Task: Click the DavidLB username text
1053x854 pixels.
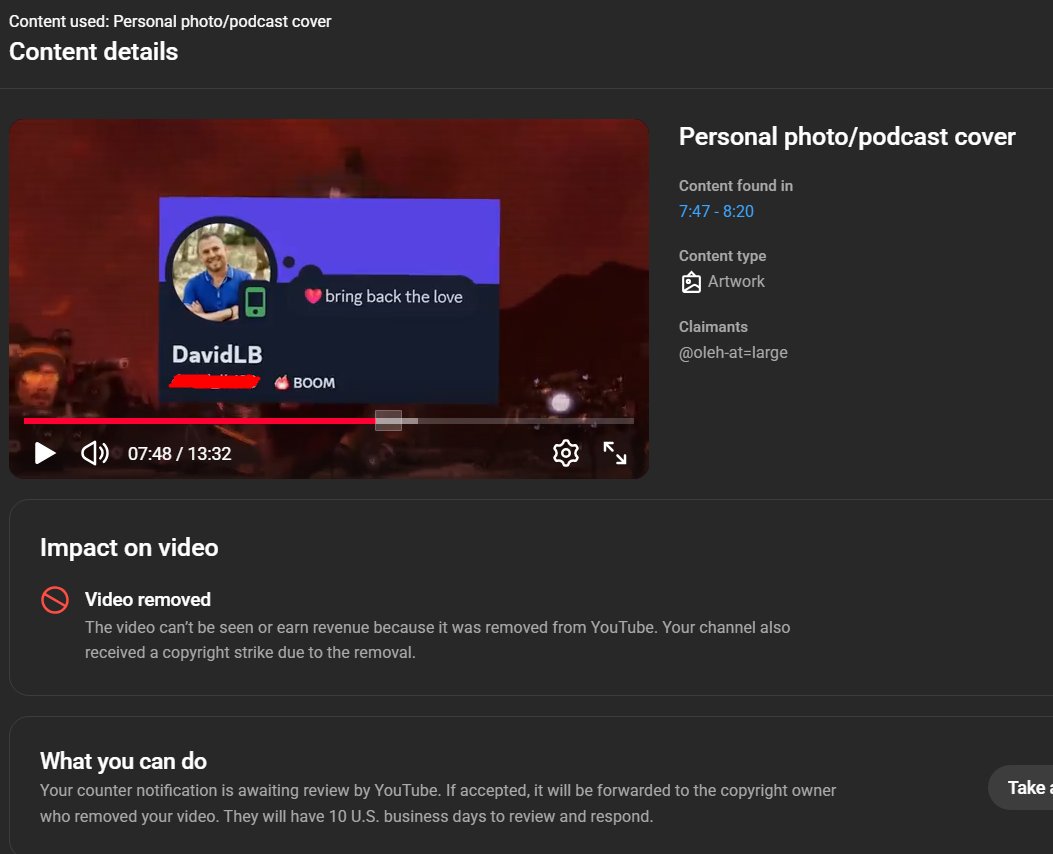Action: [x=217, y=354]
